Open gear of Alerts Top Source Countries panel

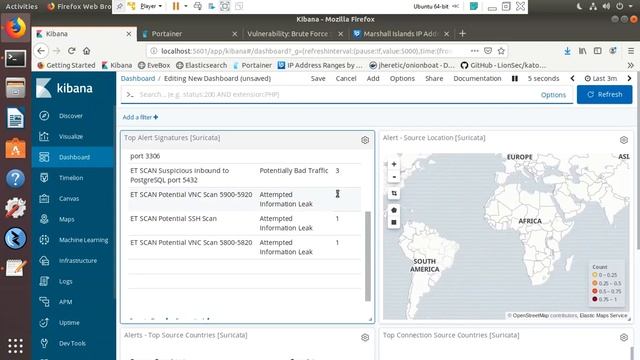(365, 337)
